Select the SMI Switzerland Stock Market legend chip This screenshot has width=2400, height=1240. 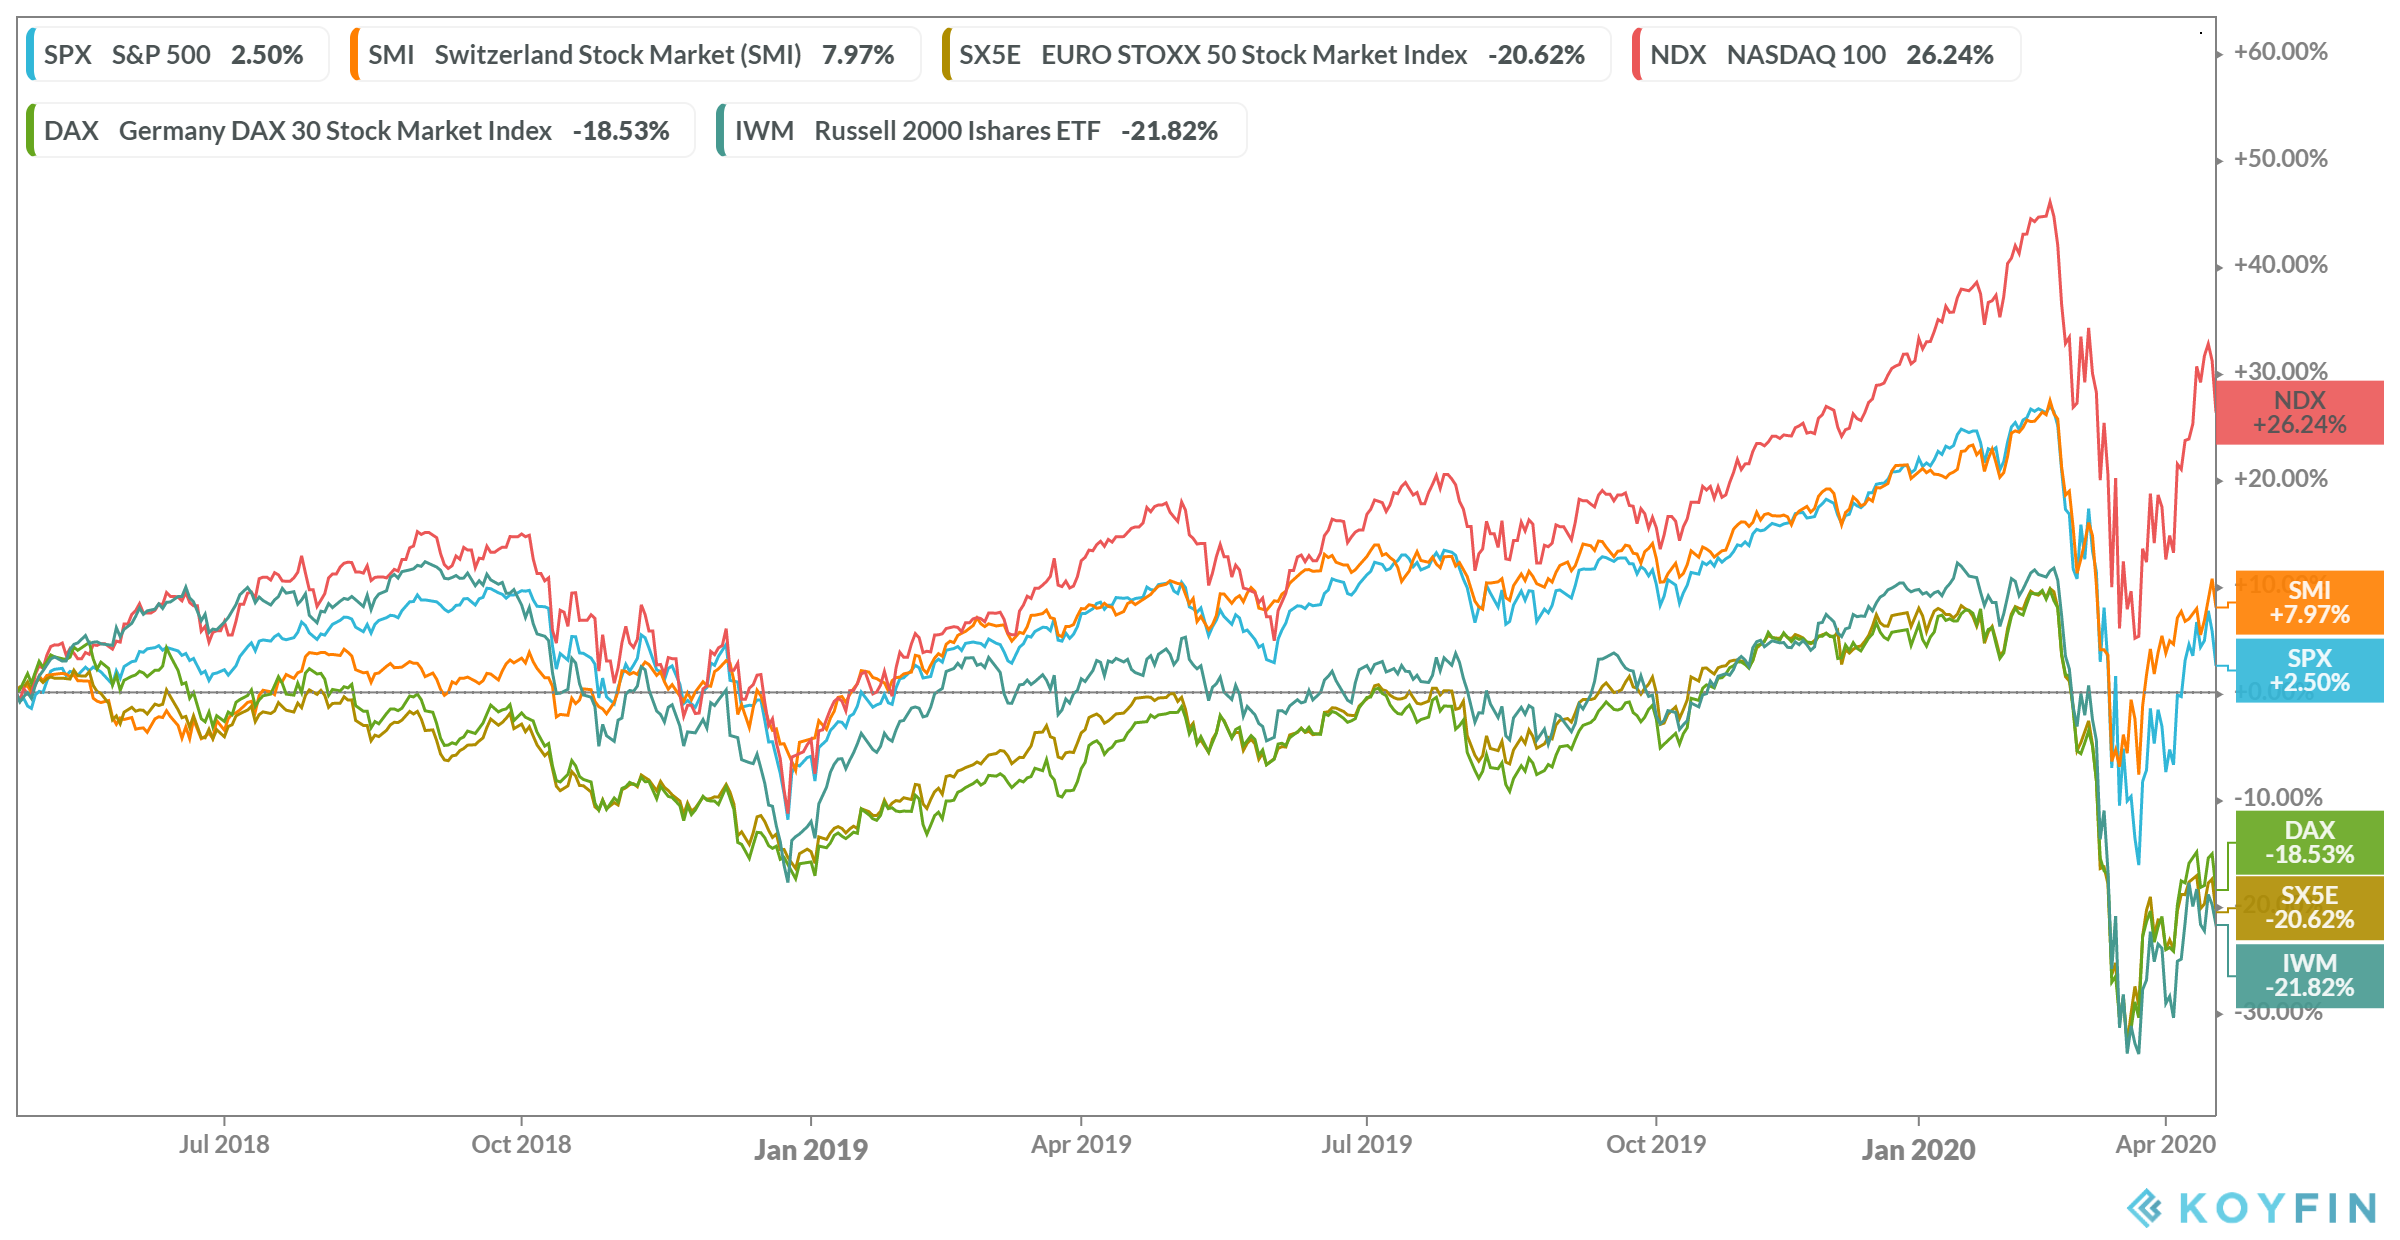635,54
